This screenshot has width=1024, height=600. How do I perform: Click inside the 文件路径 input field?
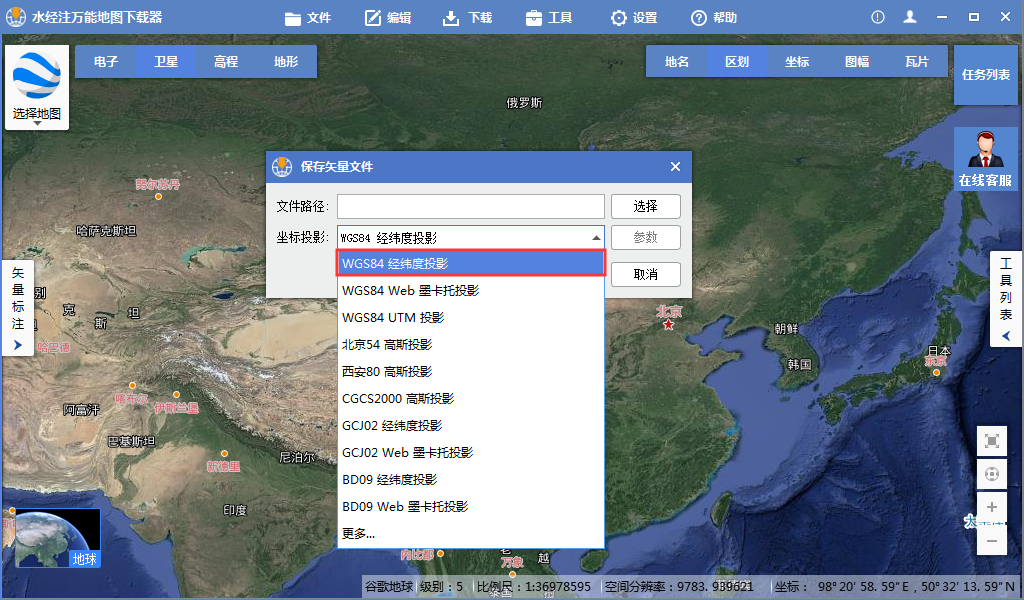point(470,206)
